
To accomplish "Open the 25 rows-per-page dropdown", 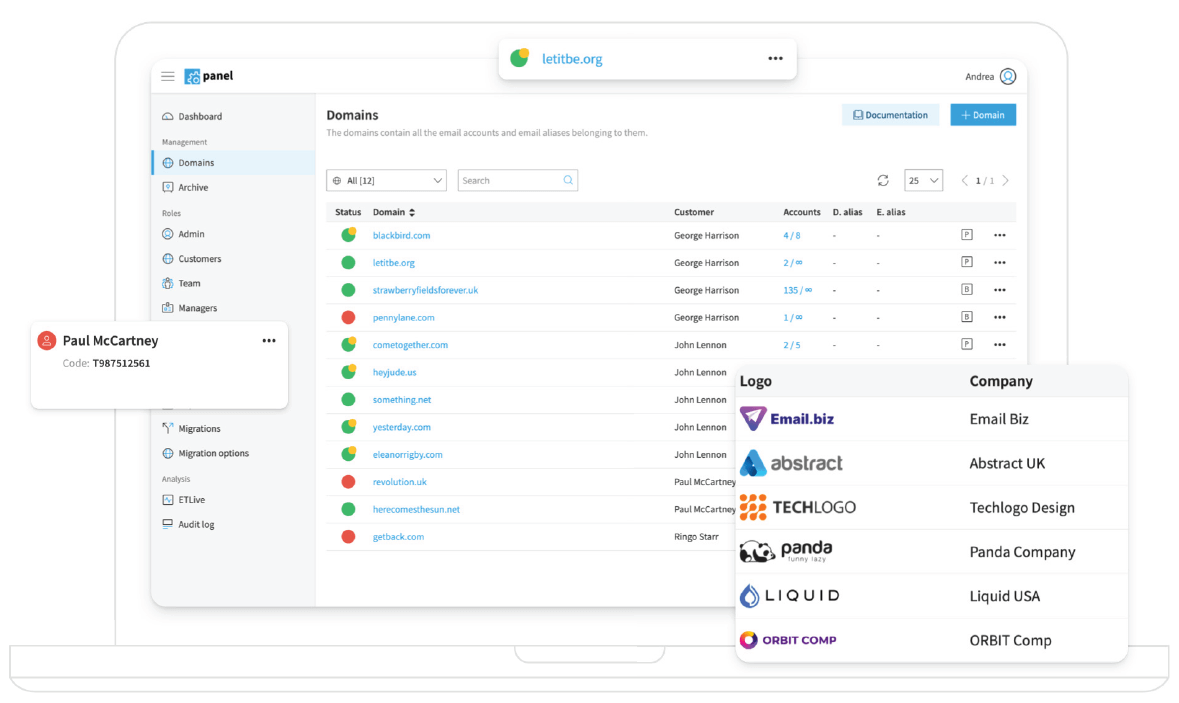I will (x=922, y=180).
